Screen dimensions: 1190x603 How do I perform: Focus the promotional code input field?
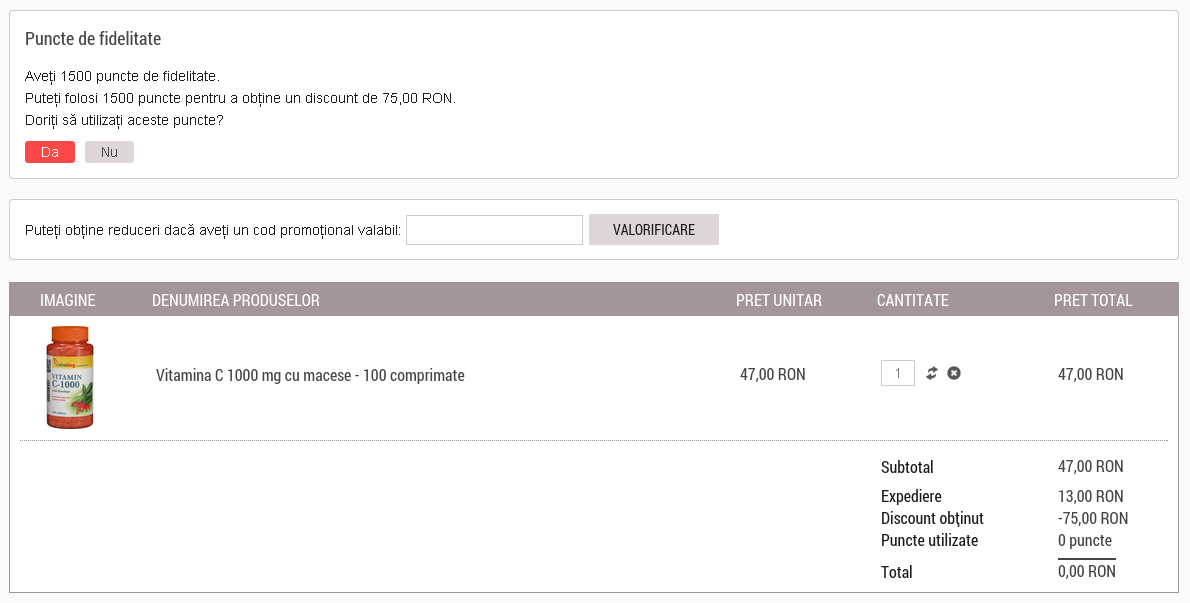coord(494,230)
